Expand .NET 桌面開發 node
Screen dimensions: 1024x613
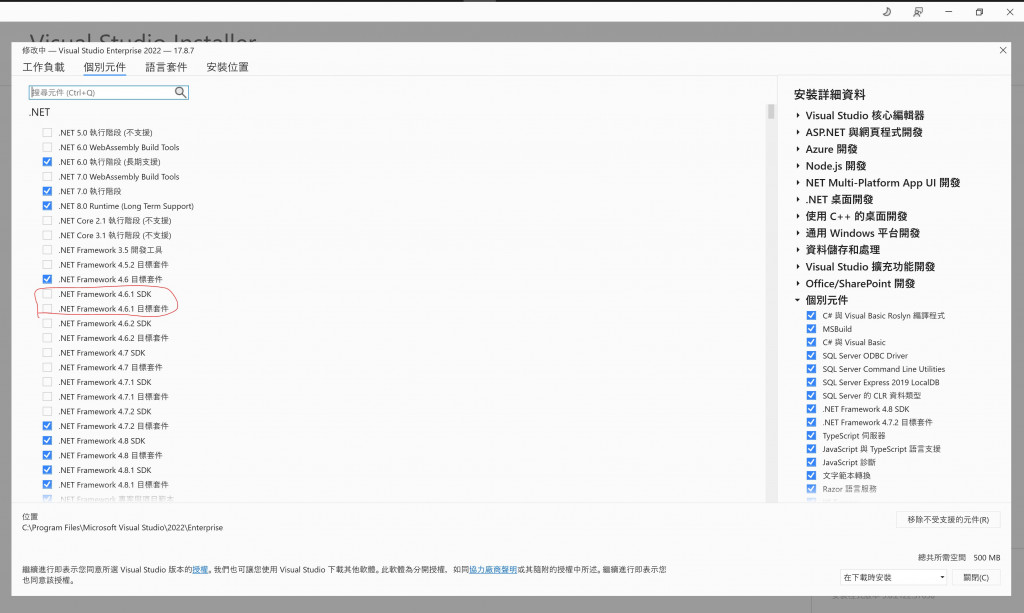(798, 200)
